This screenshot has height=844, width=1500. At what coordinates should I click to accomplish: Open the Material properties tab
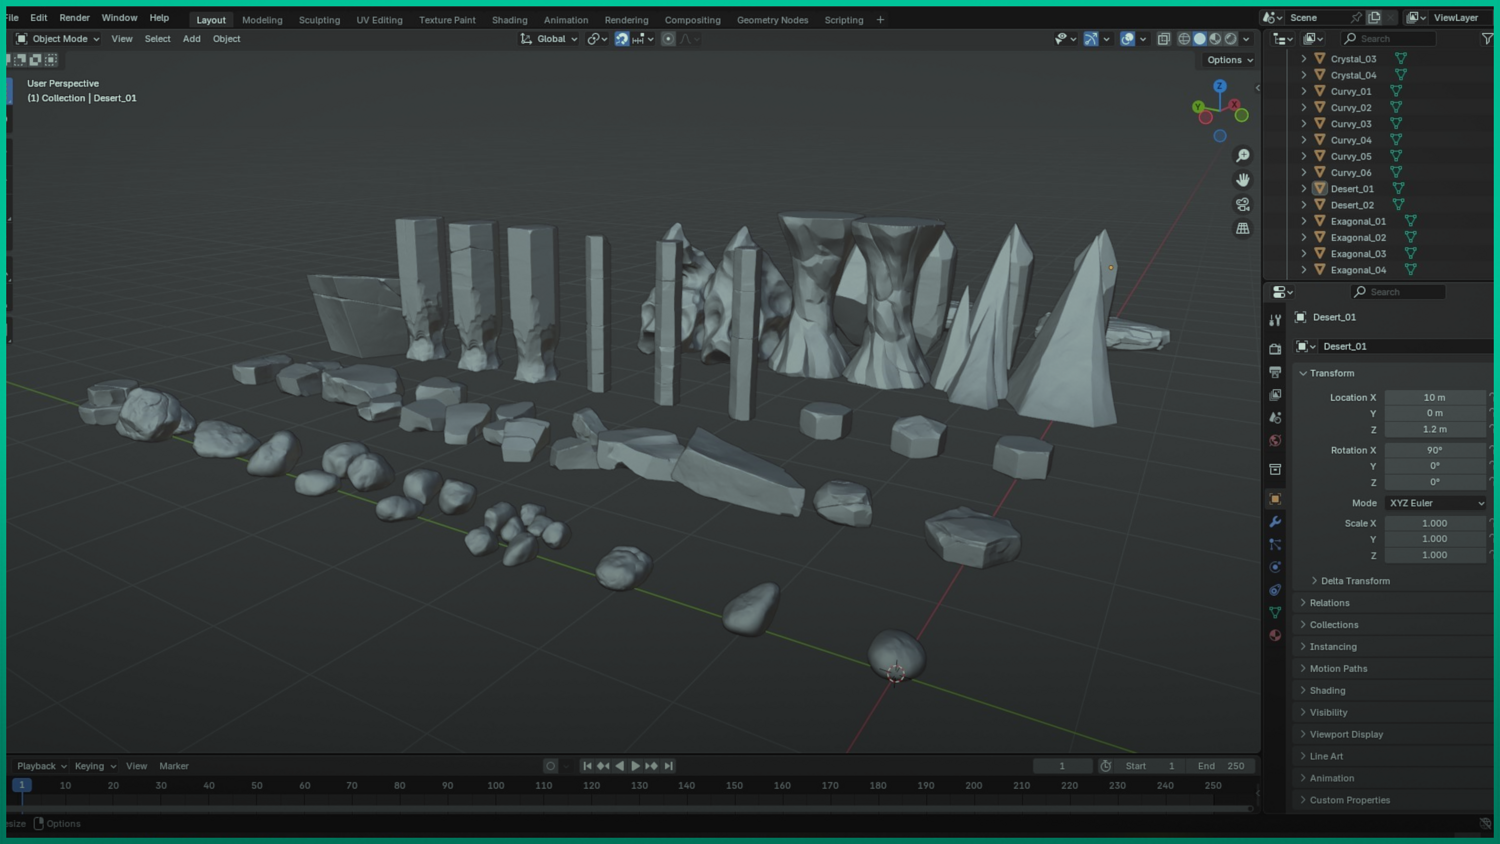coord(1275,636)
